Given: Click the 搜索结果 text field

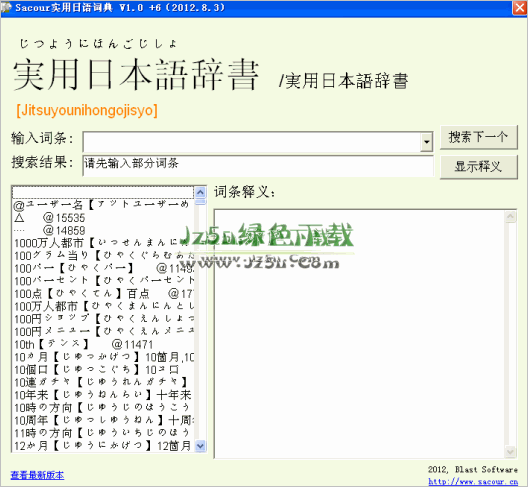Looking at the screenshot, I should coord(258,165).
